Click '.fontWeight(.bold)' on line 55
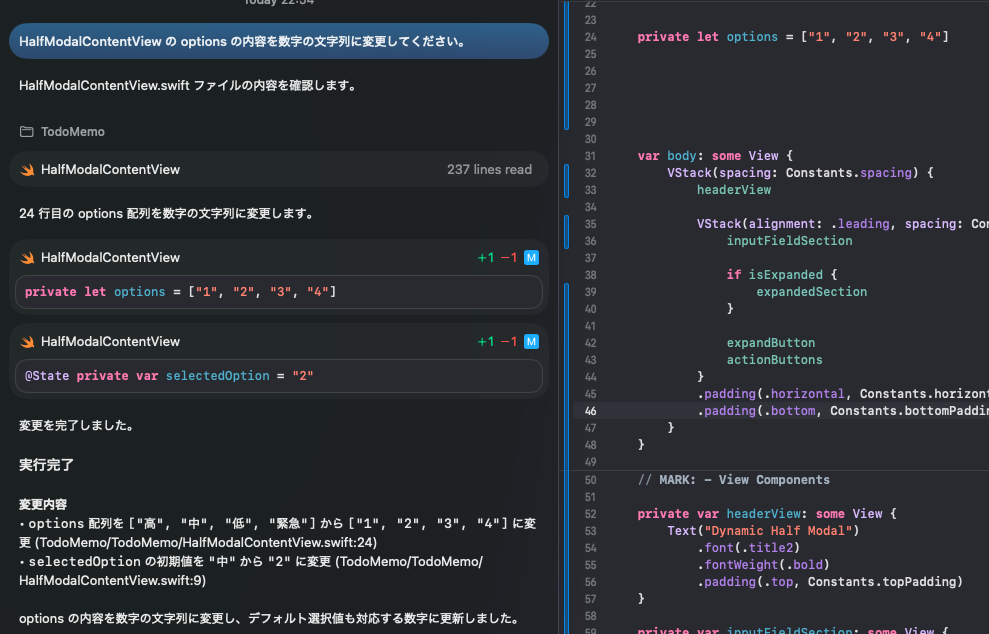 point(763,565)
